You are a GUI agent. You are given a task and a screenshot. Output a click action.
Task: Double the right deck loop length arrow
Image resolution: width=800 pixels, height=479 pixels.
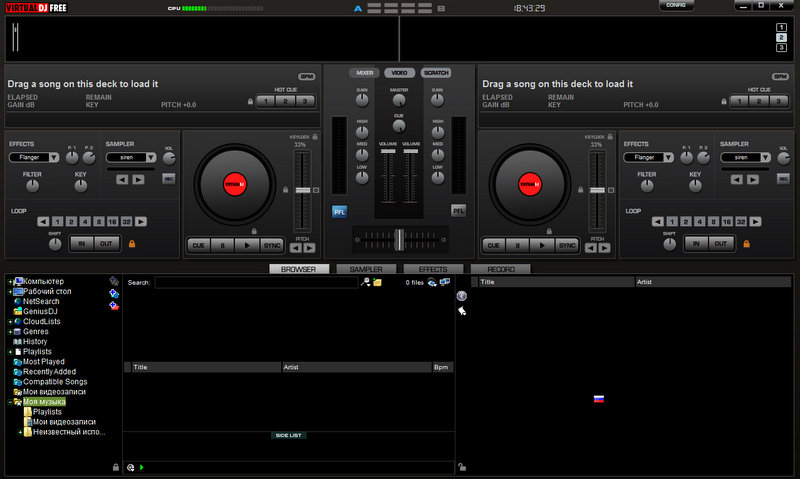[756, 221]
